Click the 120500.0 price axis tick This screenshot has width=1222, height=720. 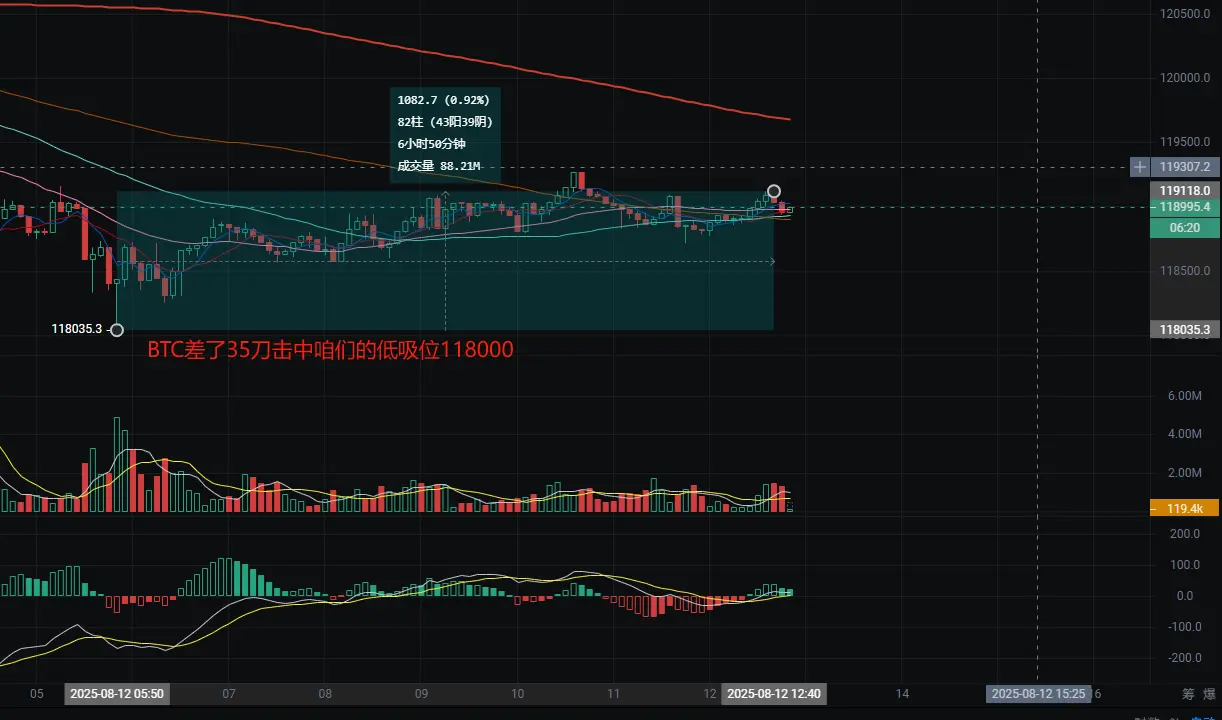(1185, 14)
